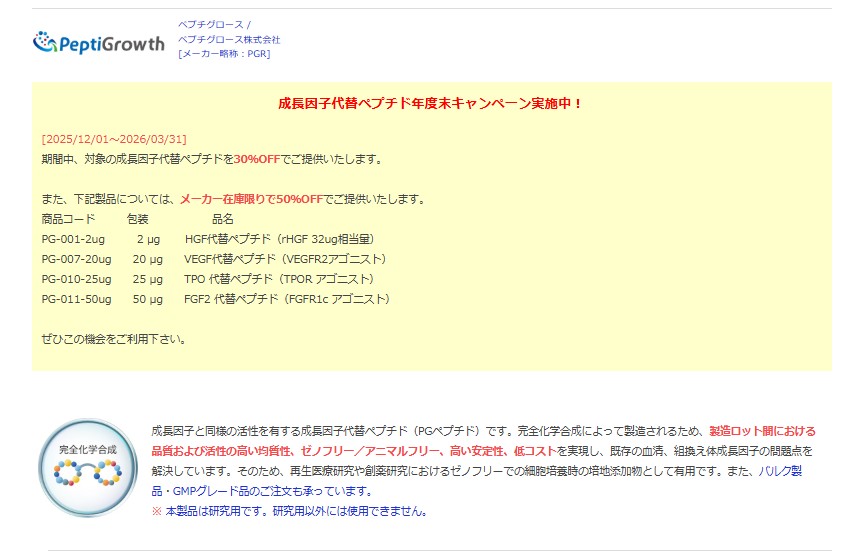The width and height of the screenshot is (850, 556).
Task: Click the PeptiGrowth logo
Action: pos(98,43)
